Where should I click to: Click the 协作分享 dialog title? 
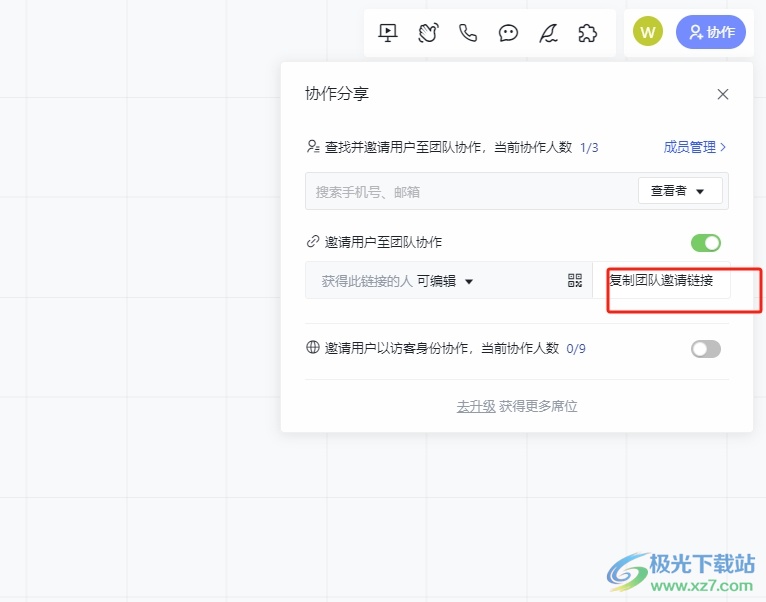coord(337,93)
